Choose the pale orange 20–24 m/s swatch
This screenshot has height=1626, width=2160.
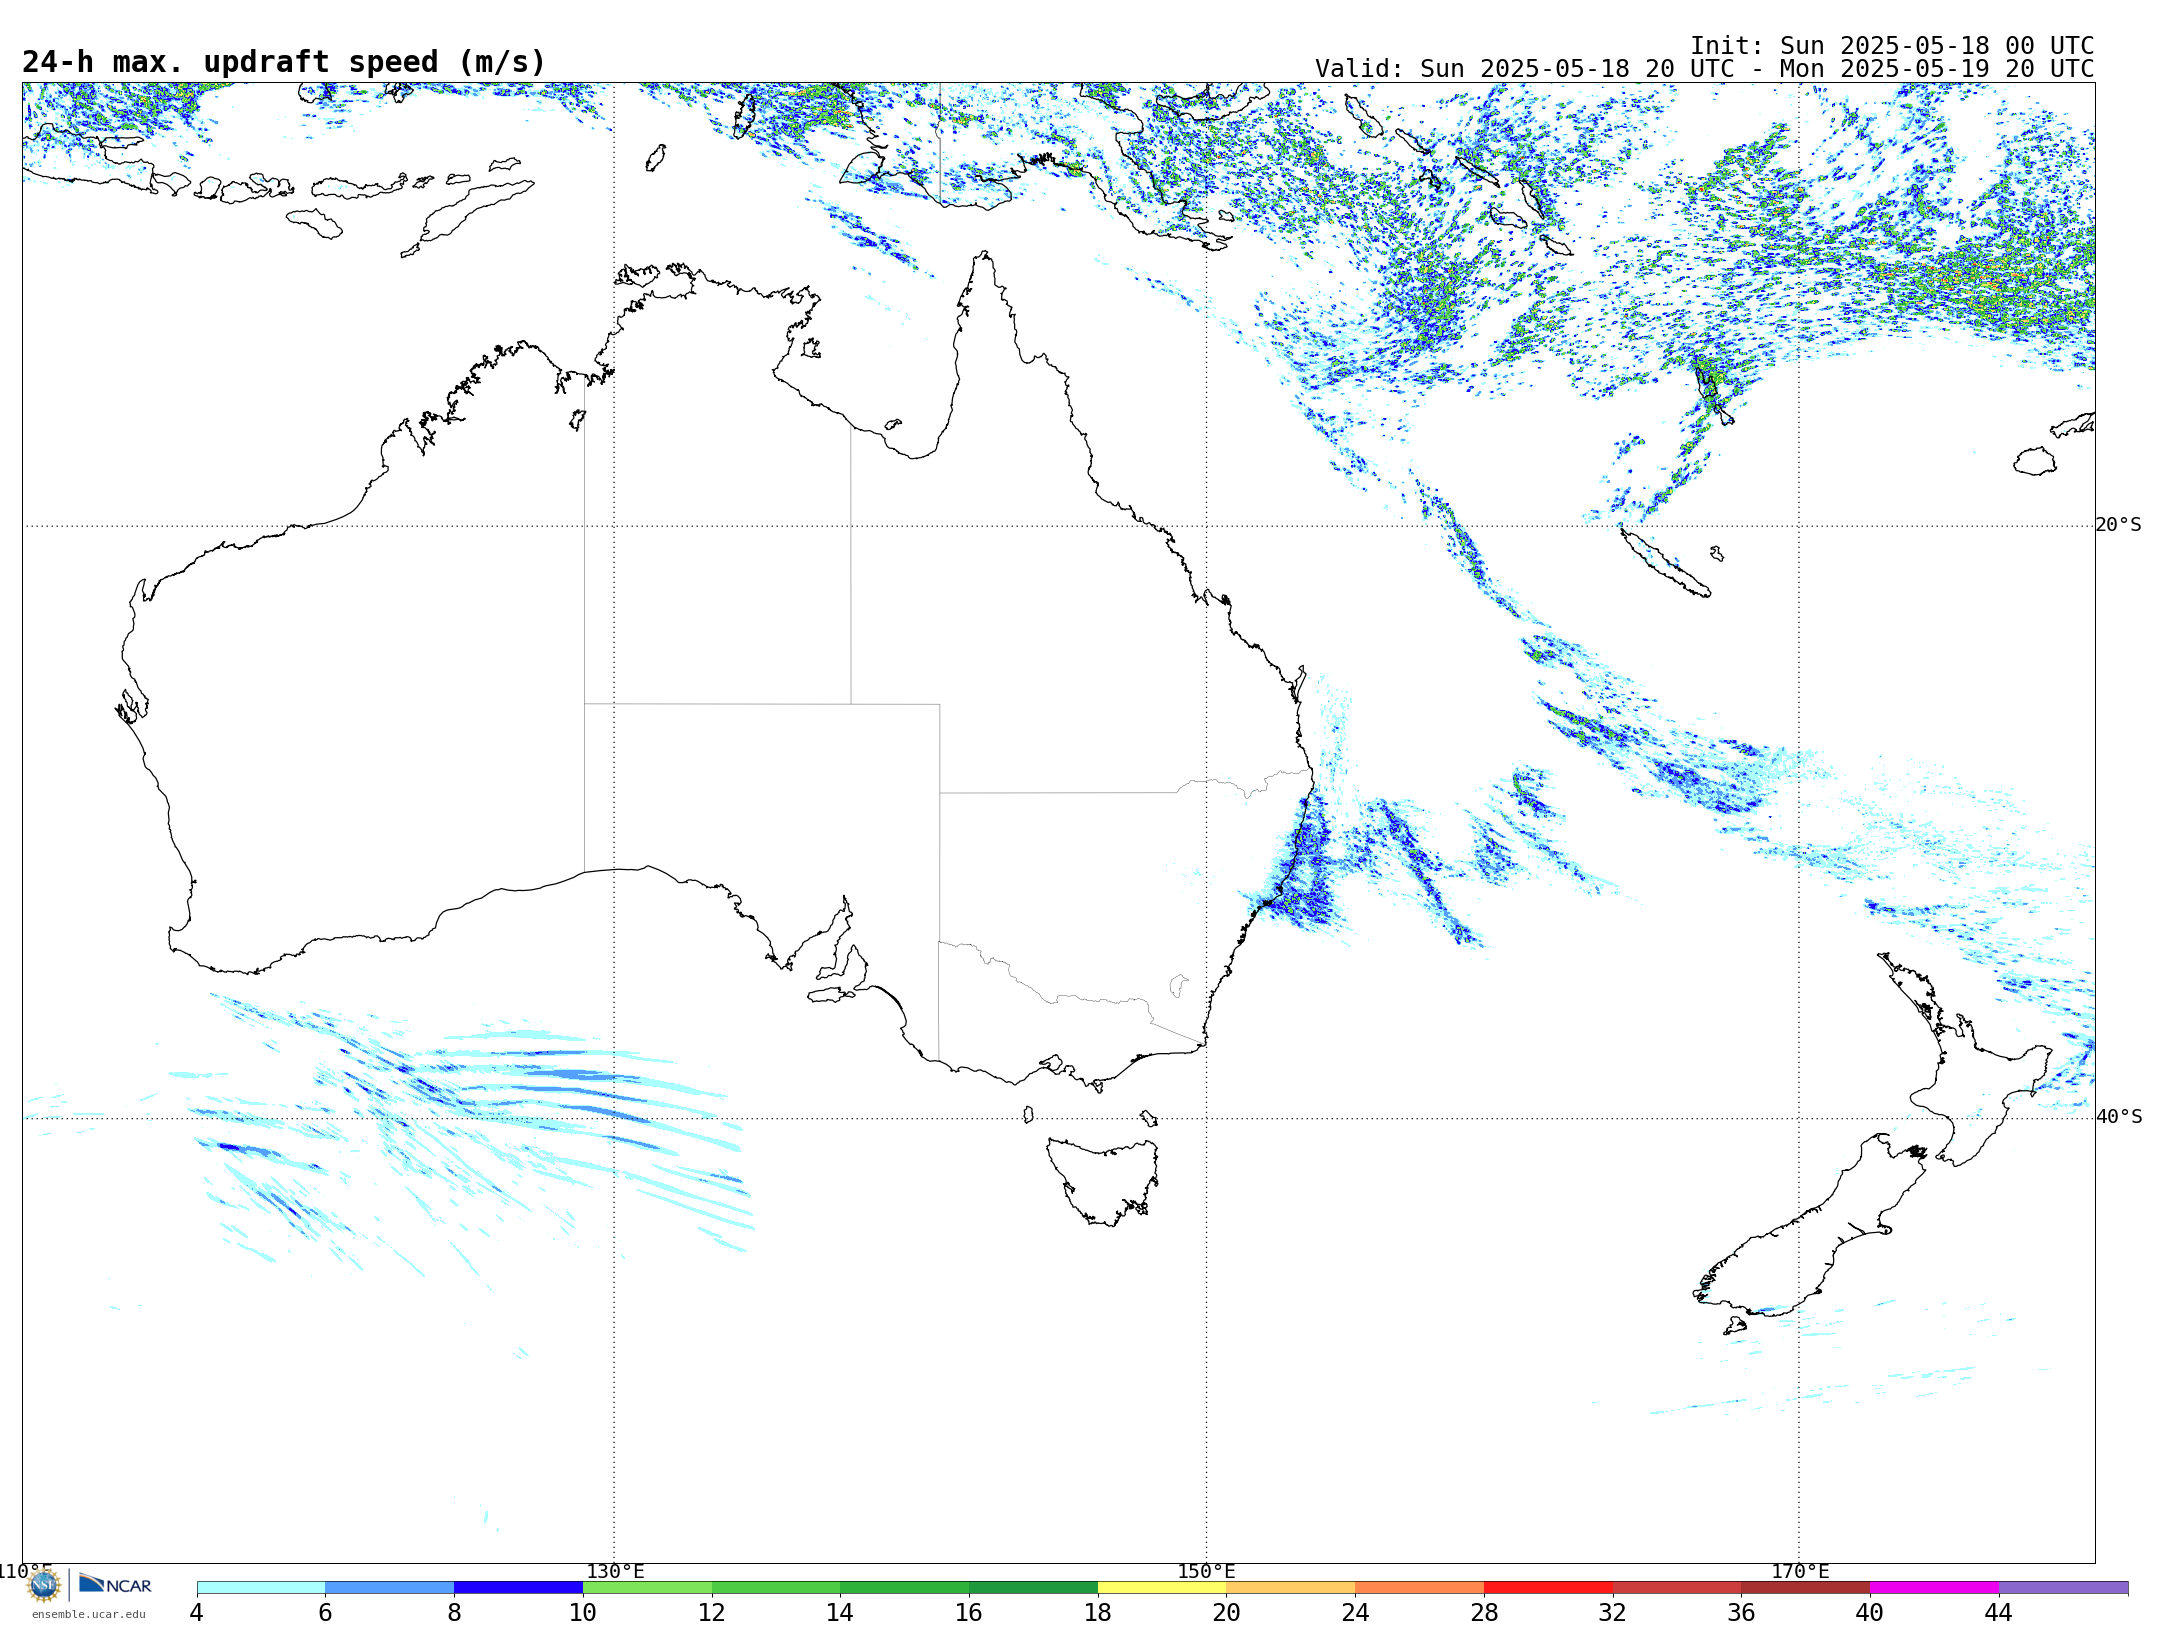click(1291, 1587)
